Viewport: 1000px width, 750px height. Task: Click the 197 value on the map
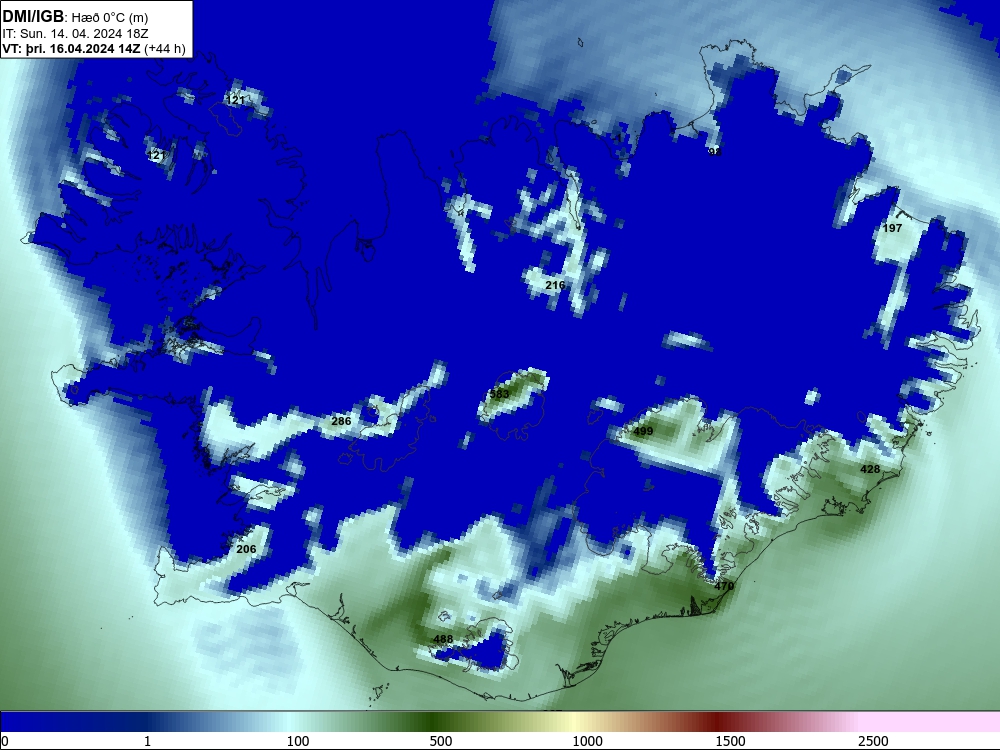pos(892,228)
